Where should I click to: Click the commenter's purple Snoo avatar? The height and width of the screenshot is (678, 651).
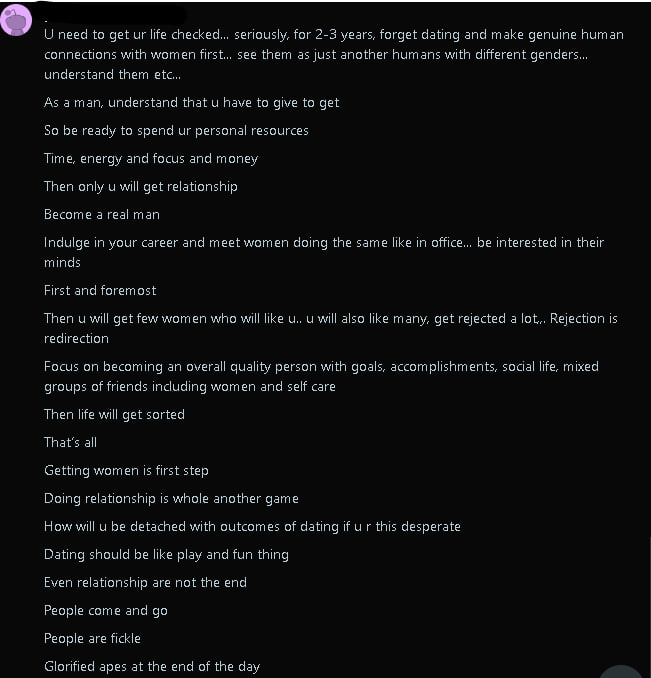16,18
